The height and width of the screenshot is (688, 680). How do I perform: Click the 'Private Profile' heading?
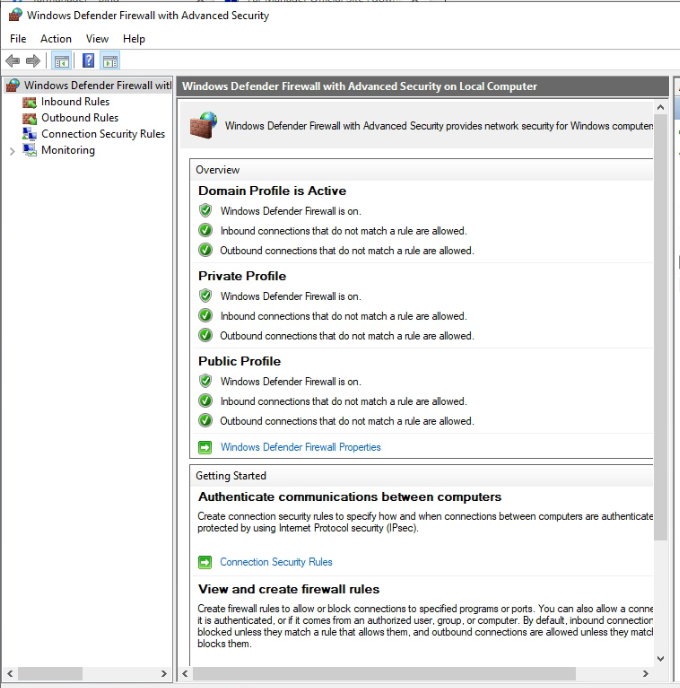pos(242,276)
